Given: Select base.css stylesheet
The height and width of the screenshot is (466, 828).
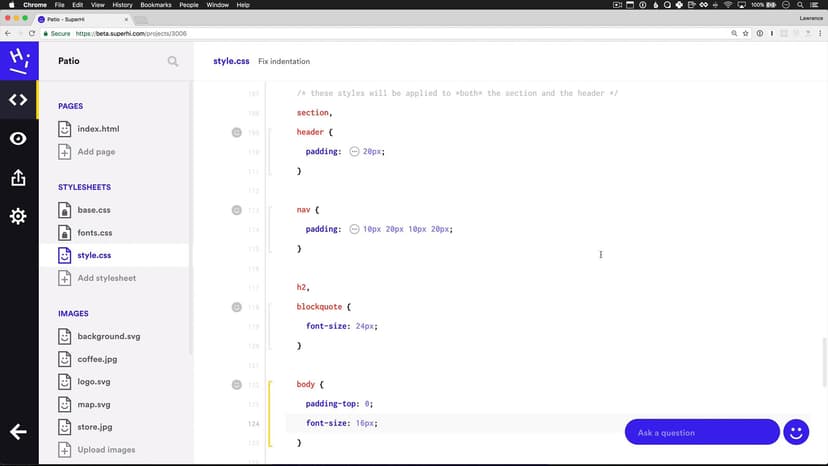Looking at the screenshot, I should [94, 210].
